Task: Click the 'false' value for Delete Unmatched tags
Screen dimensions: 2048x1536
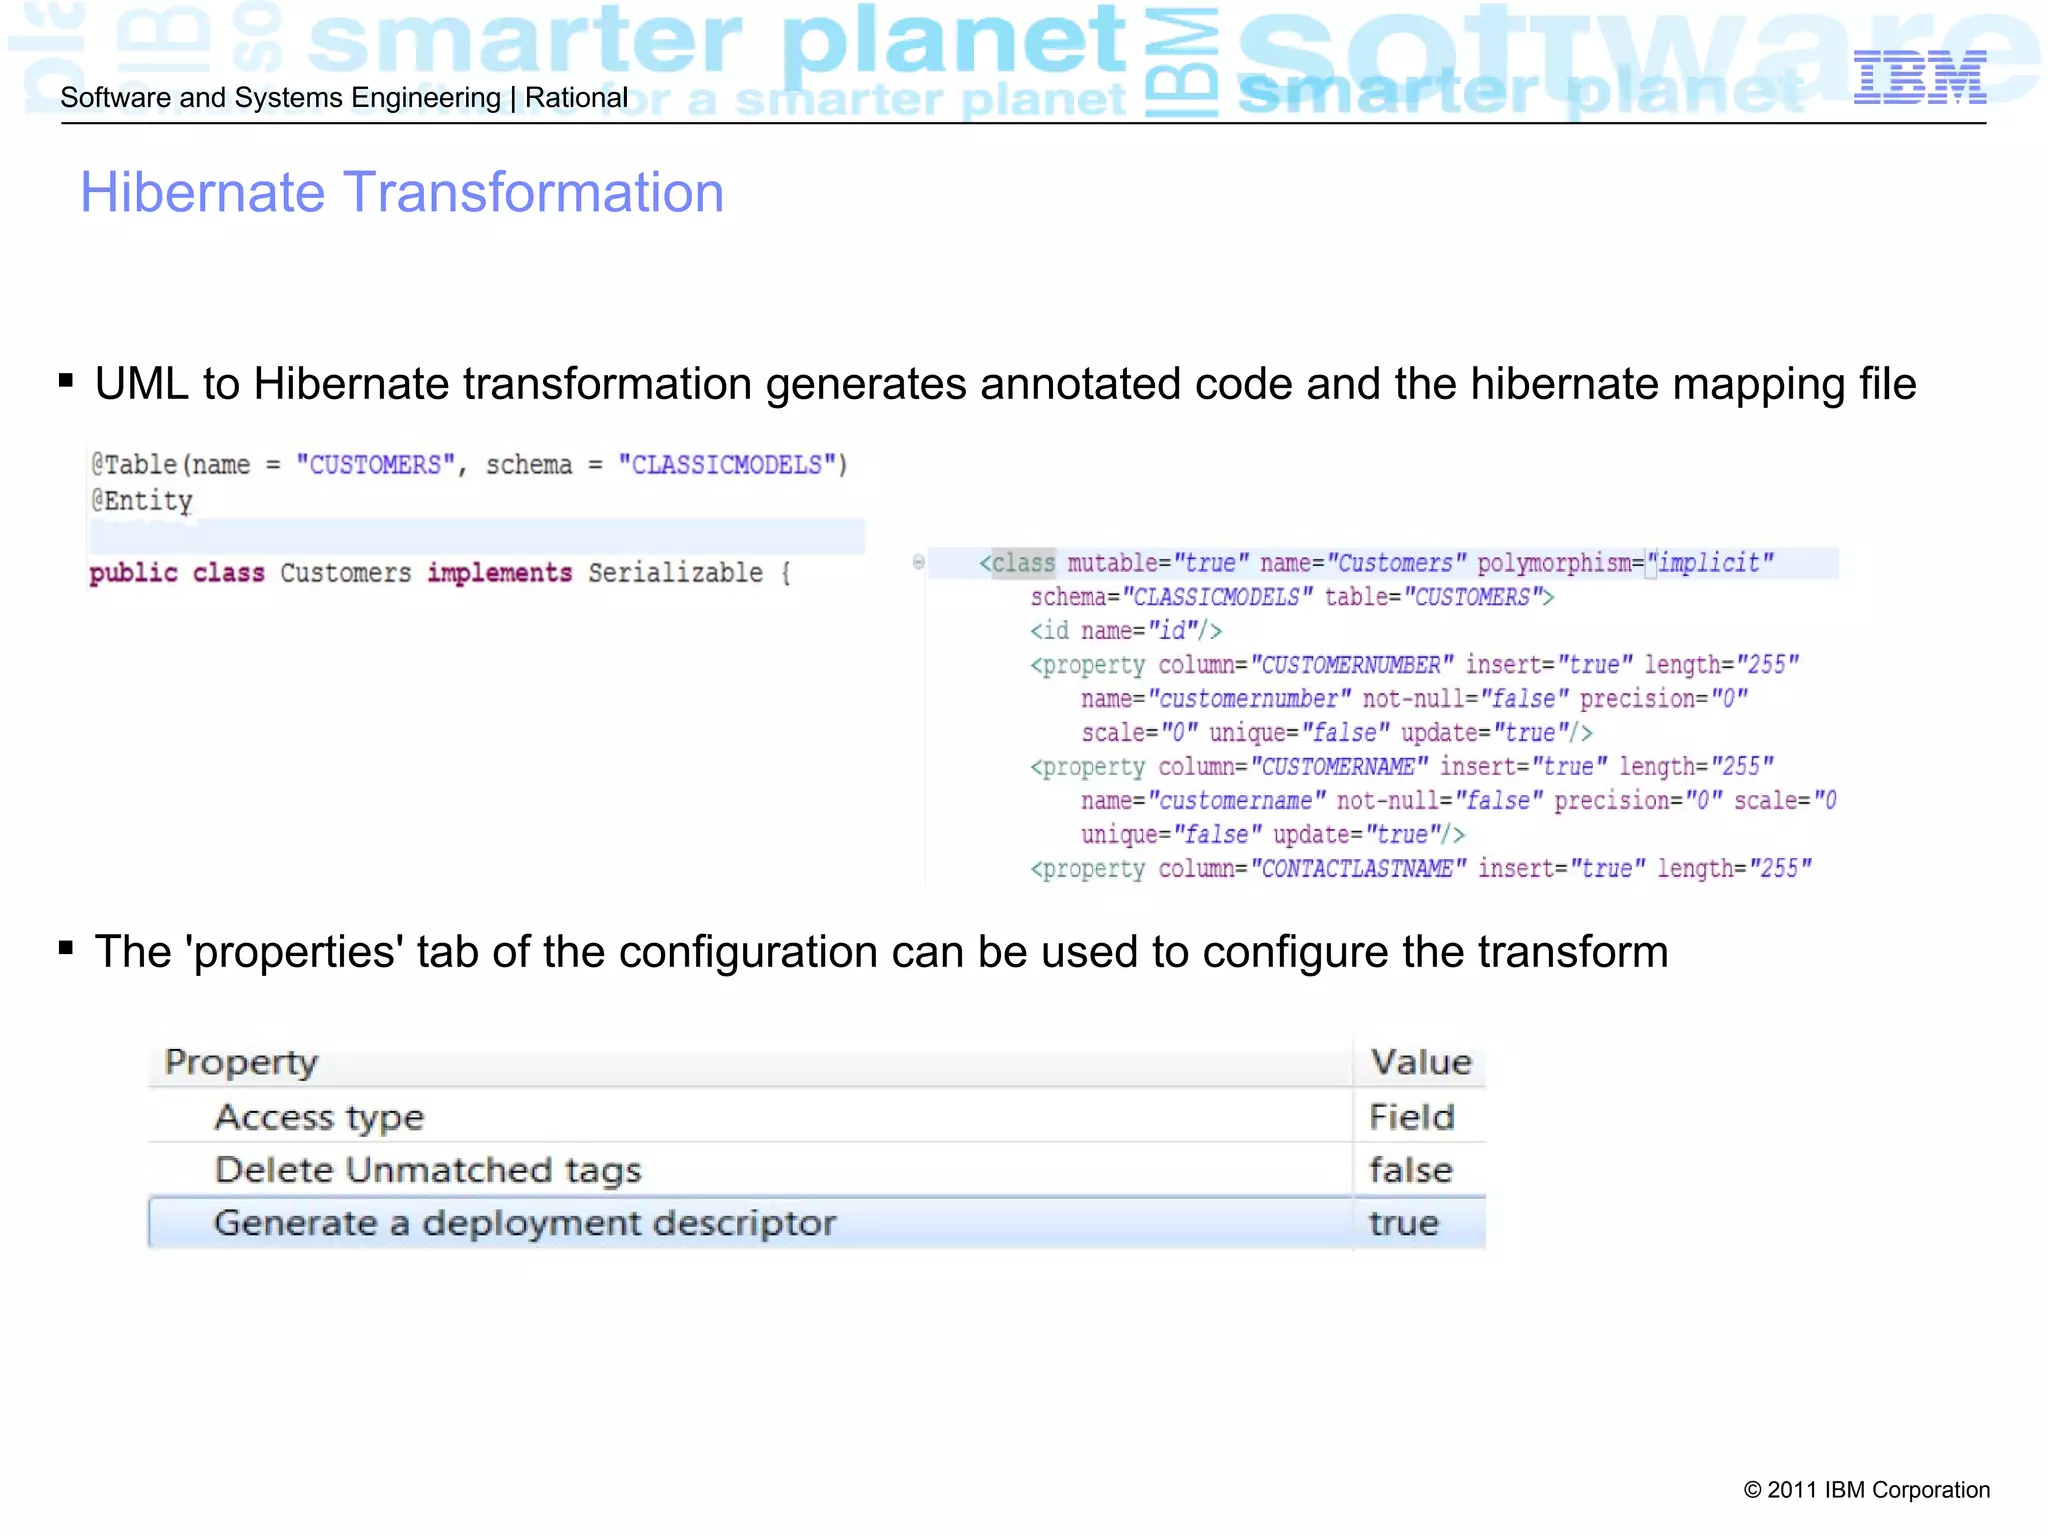Action: tap(1410, 1169)
